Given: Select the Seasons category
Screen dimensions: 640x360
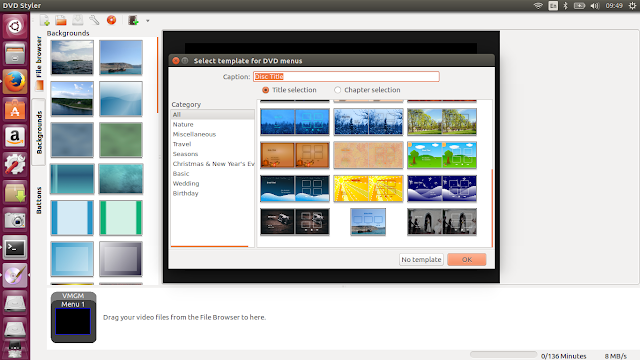Looking at the screenshot, I should coord(212,154).
